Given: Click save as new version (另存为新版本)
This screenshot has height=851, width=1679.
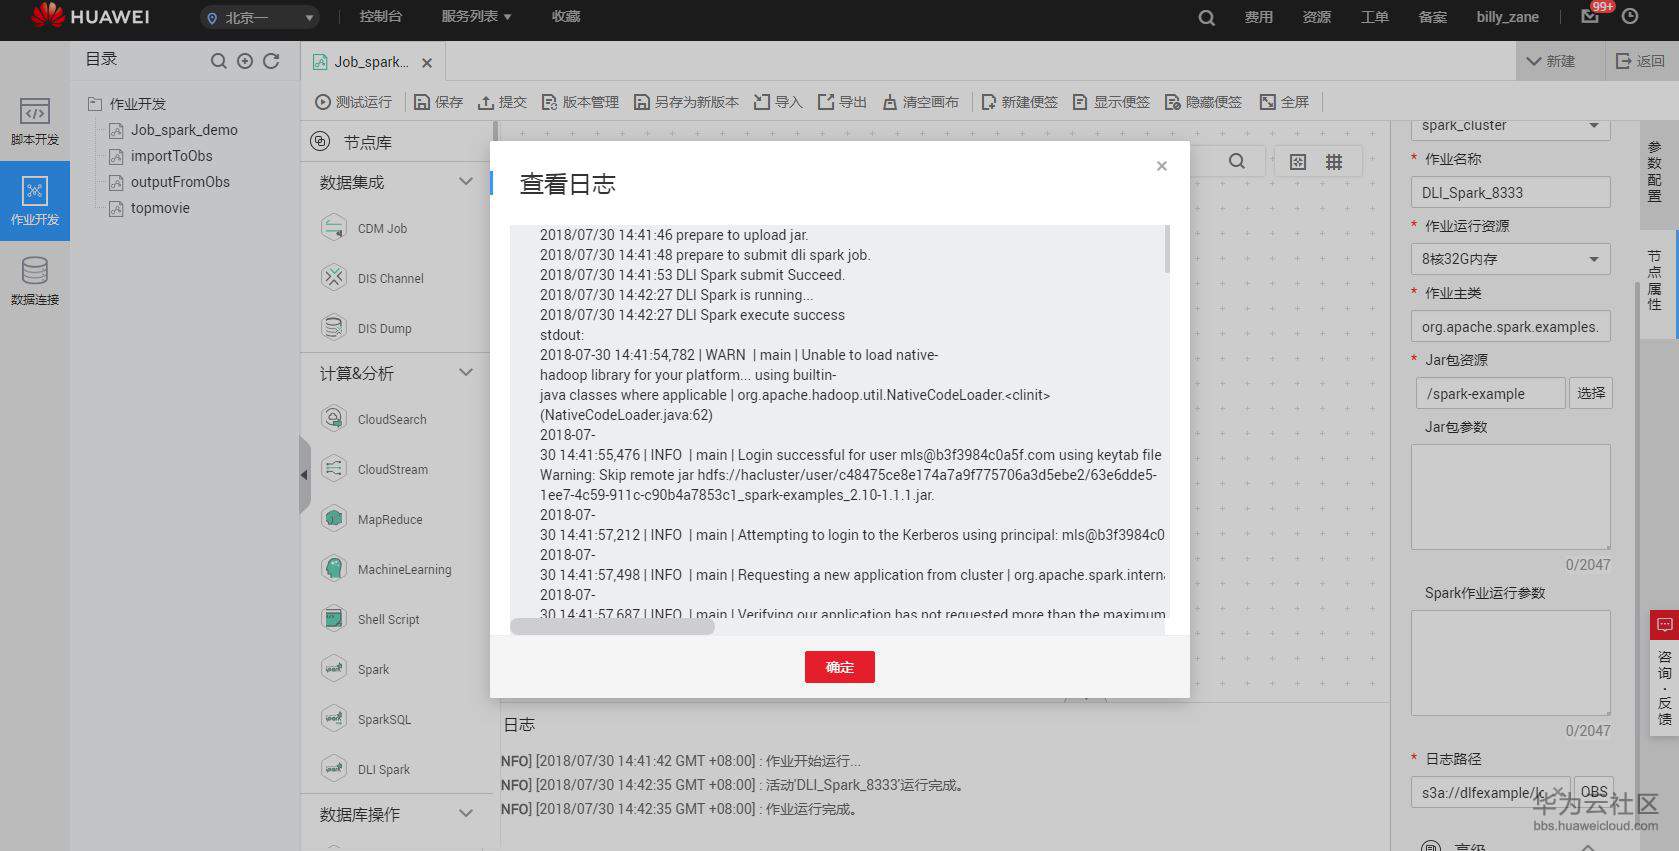Looking at the screenshot, I should coord(686,102).
